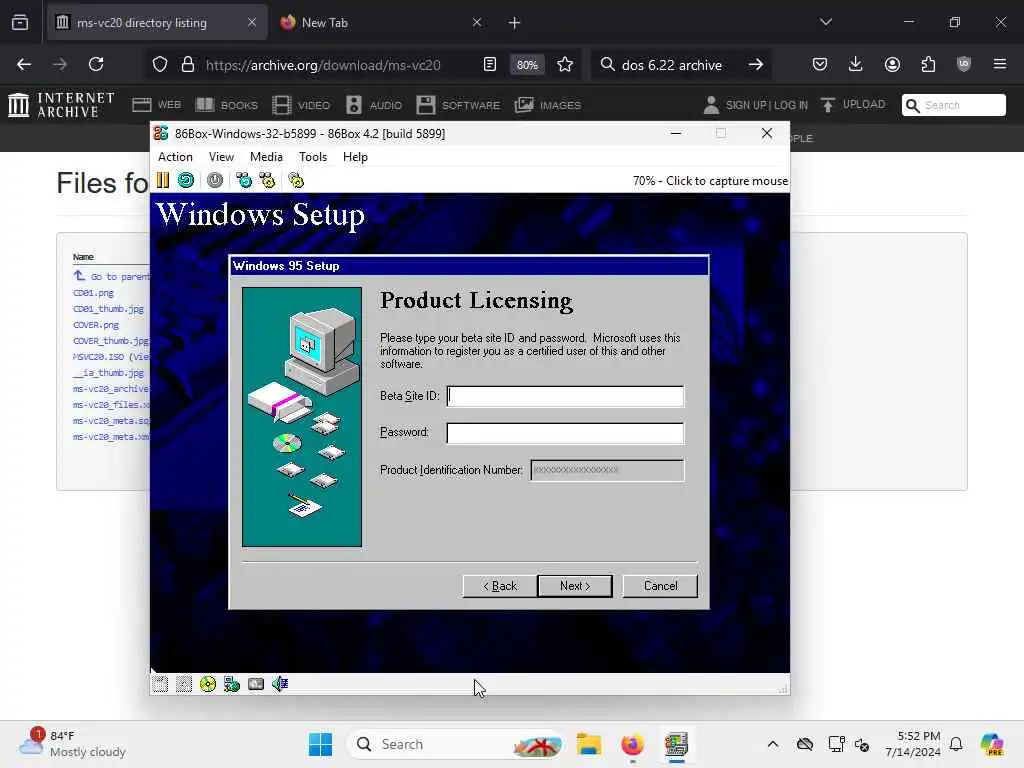Screen dimensions: 1024x768
Task: Click the uBlock Origin shield icon
Action: [964, 64]
